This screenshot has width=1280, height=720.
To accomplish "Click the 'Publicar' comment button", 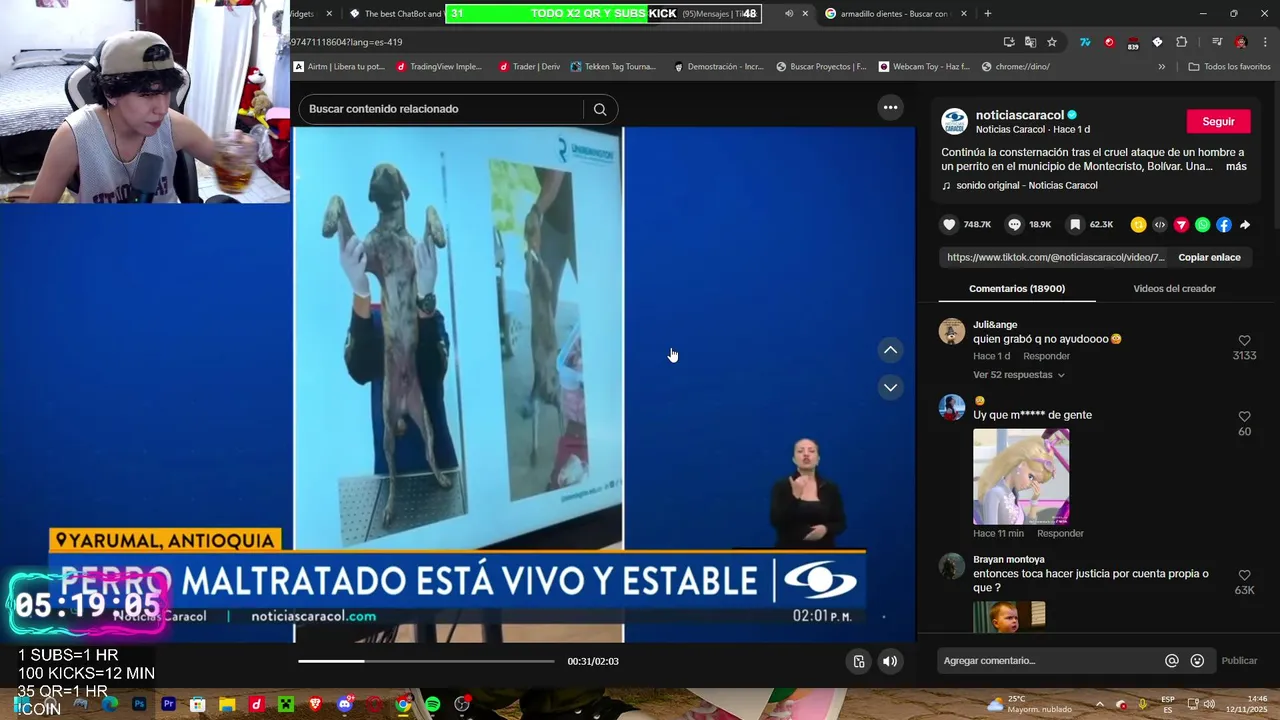I will click(x=1239, y=661).
